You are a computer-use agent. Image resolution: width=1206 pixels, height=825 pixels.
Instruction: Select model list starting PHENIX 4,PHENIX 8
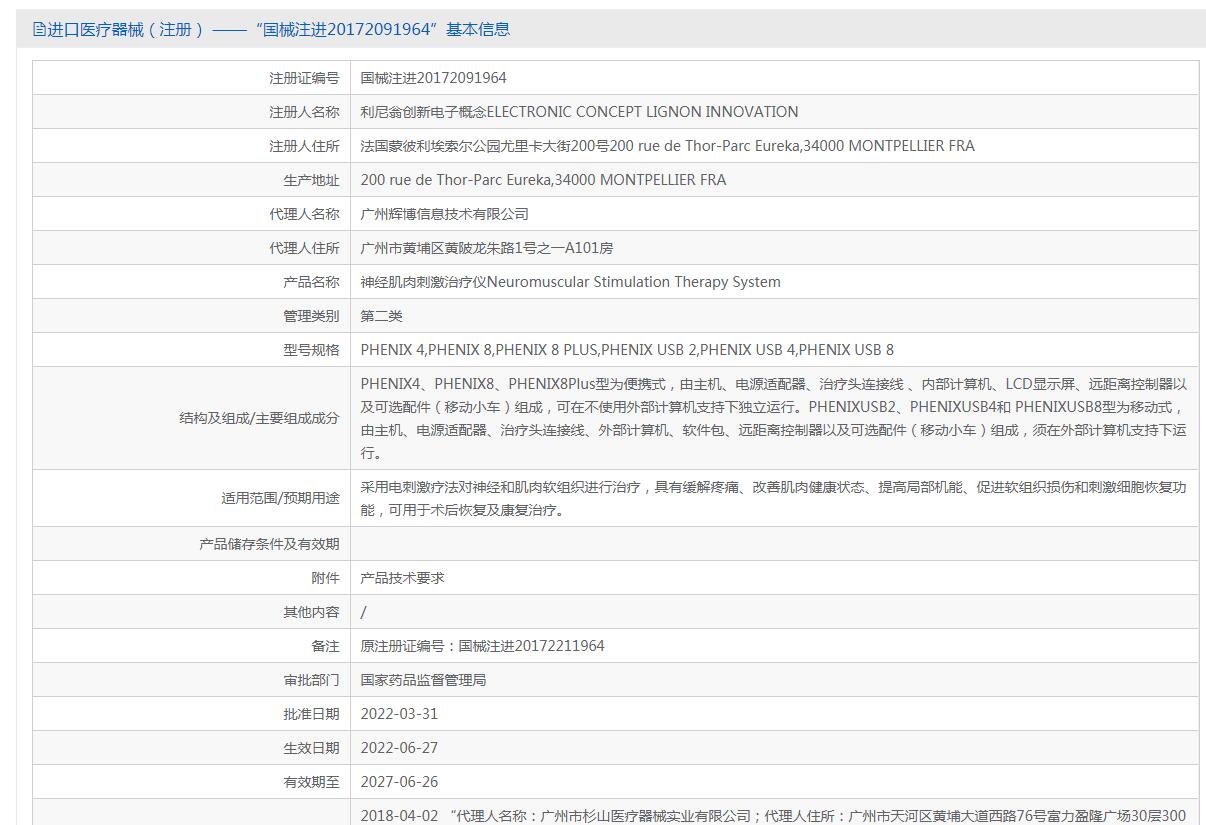point(628,350)
